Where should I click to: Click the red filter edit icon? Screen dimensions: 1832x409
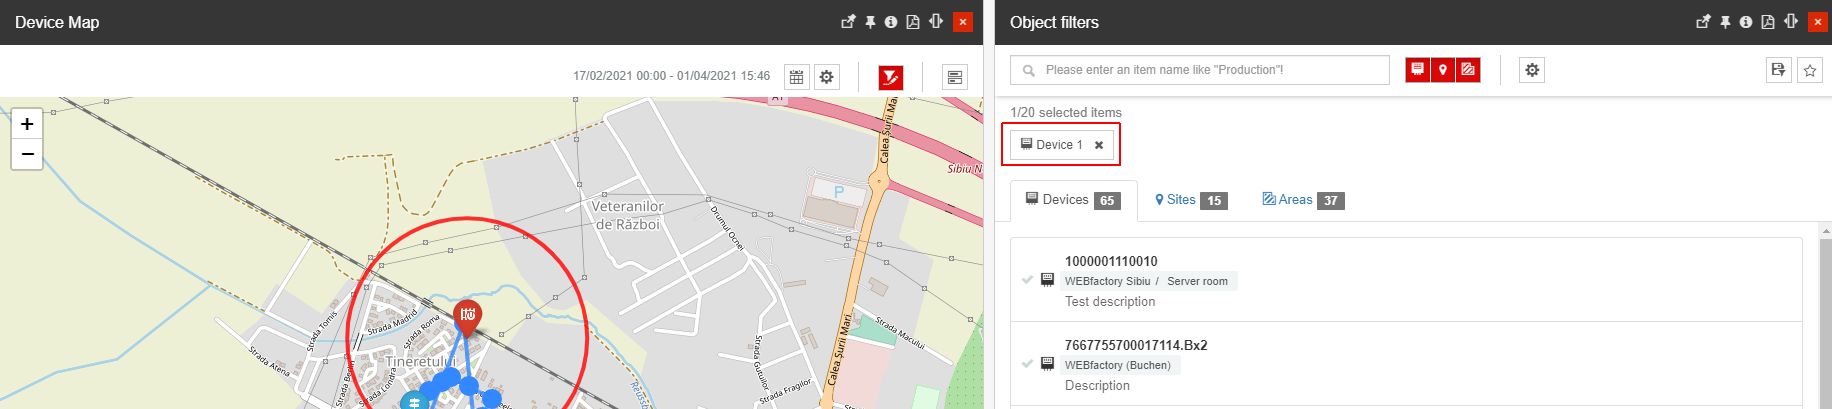[x=890, y=77]
